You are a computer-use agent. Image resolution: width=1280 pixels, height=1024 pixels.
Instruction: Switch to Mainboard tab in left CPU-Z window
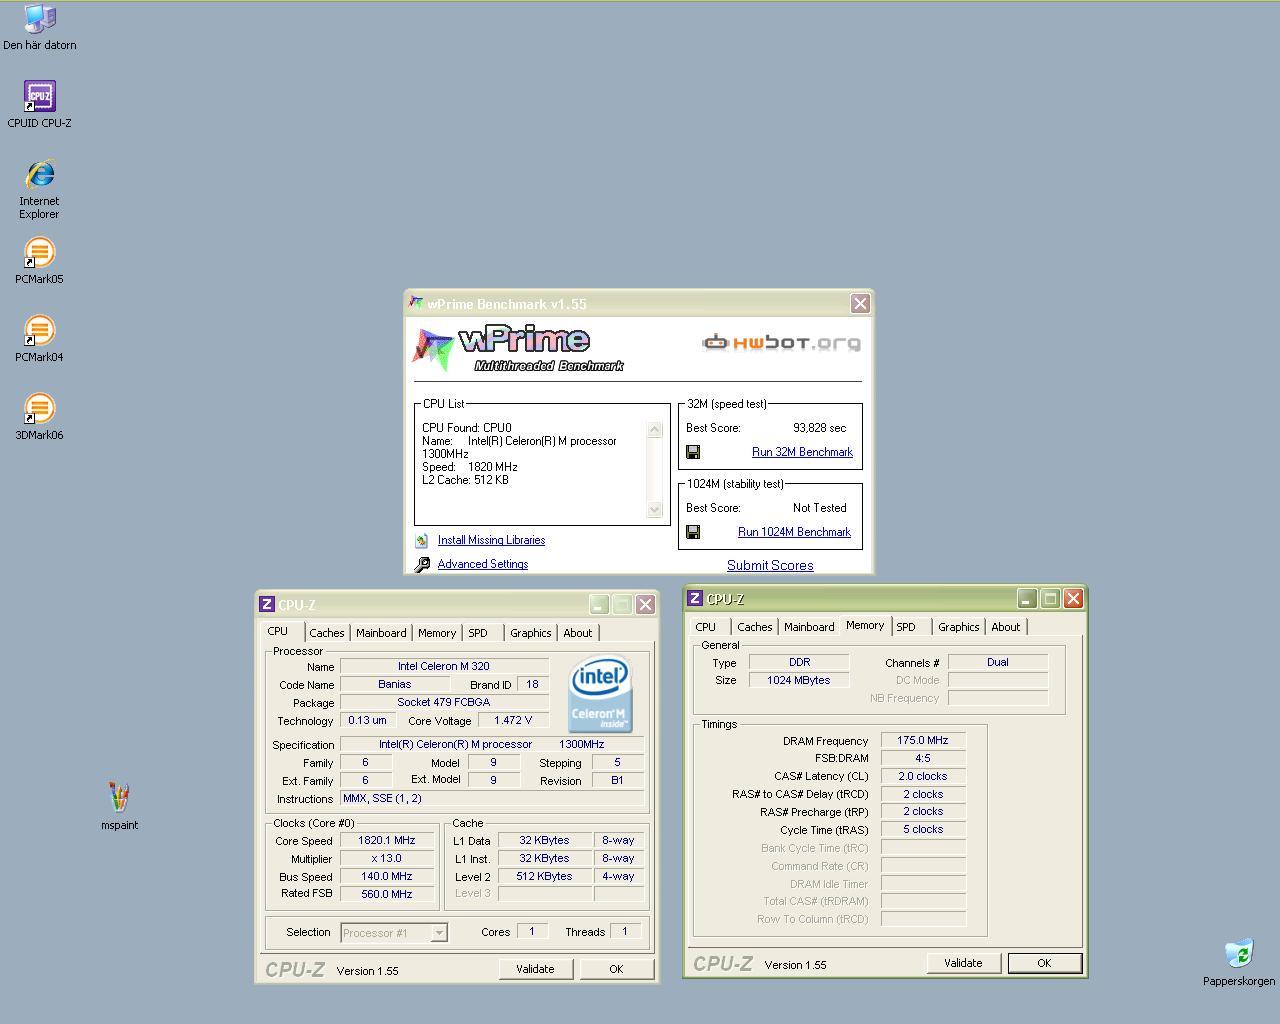point(381,633)
